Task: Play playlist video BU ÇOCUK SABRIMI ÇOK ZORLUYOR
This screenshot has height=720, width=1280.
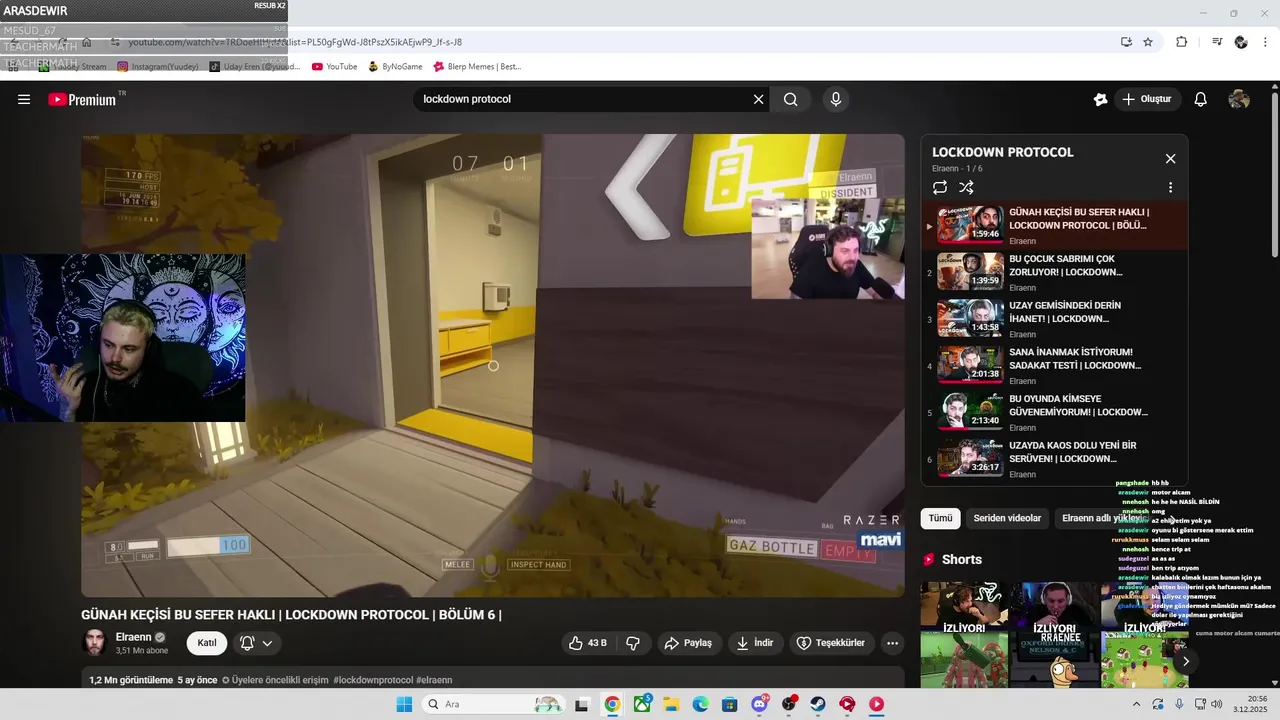Action: point(1054,272)
